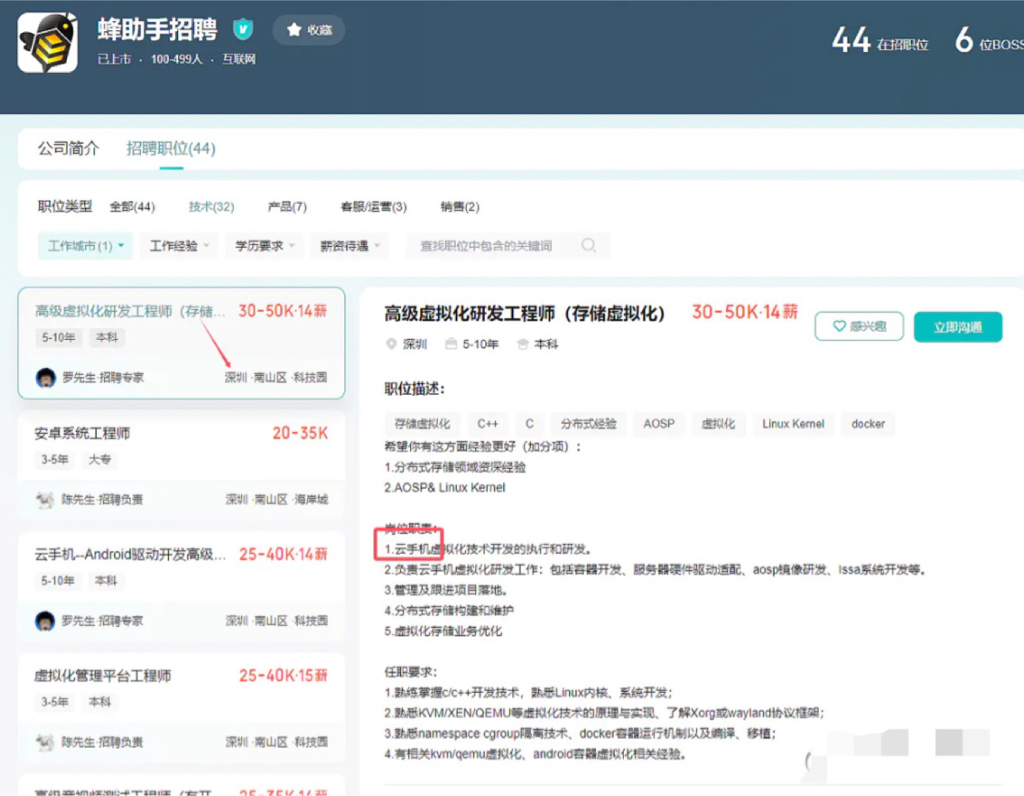Click 深圳·南山区·海岸城 location text
The width and height of the screenshot is (1024, 796).
click(x=277, y=500)
